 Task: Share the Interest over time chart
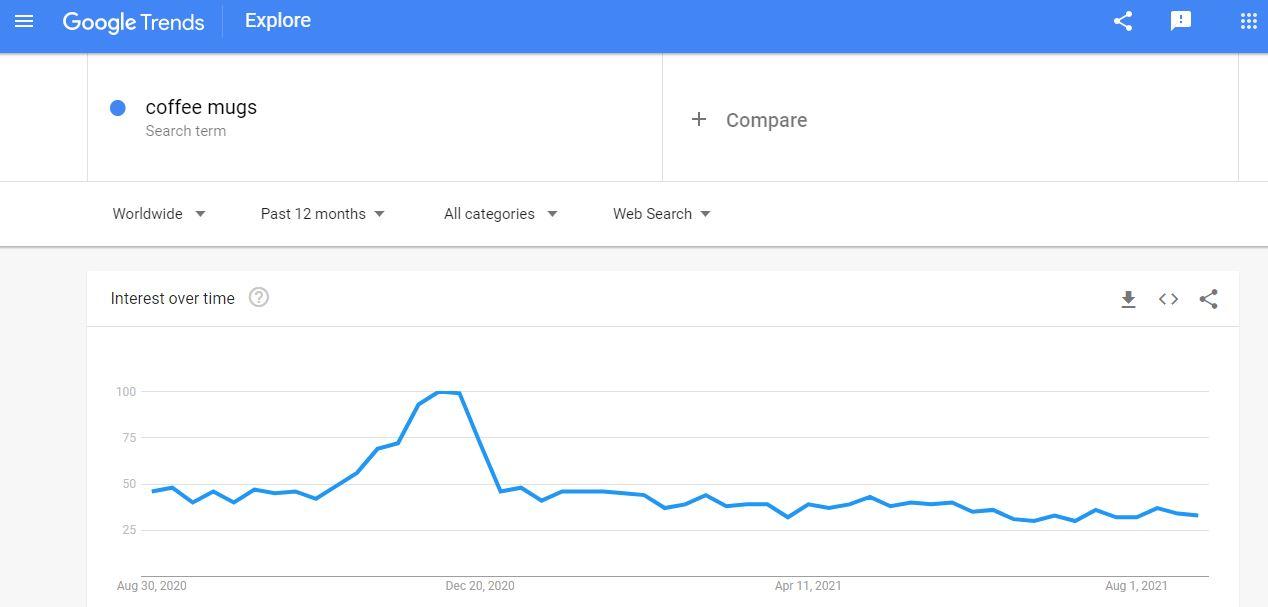point(1208,299)
